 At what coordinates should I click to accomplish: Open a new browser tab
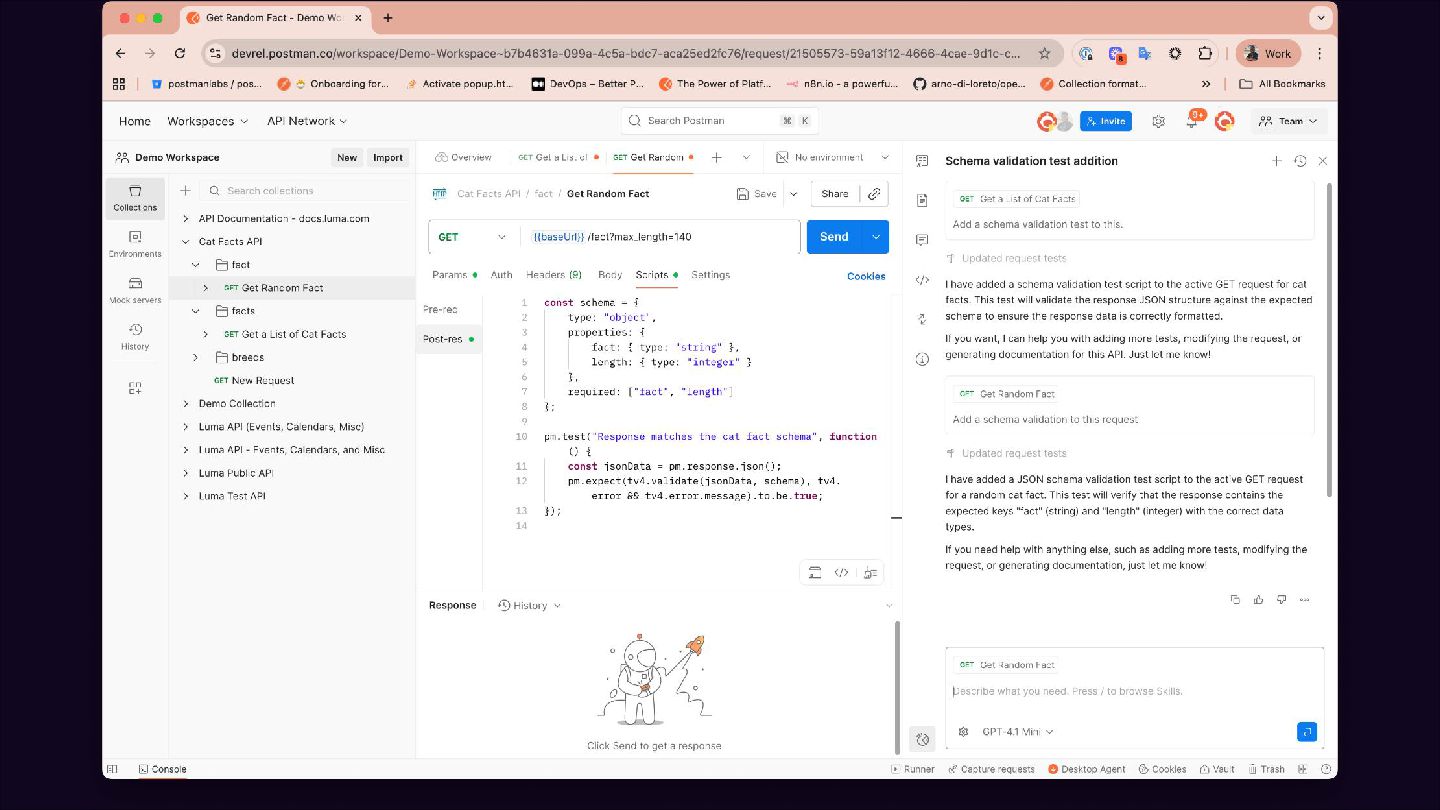(x=388, y=18)
